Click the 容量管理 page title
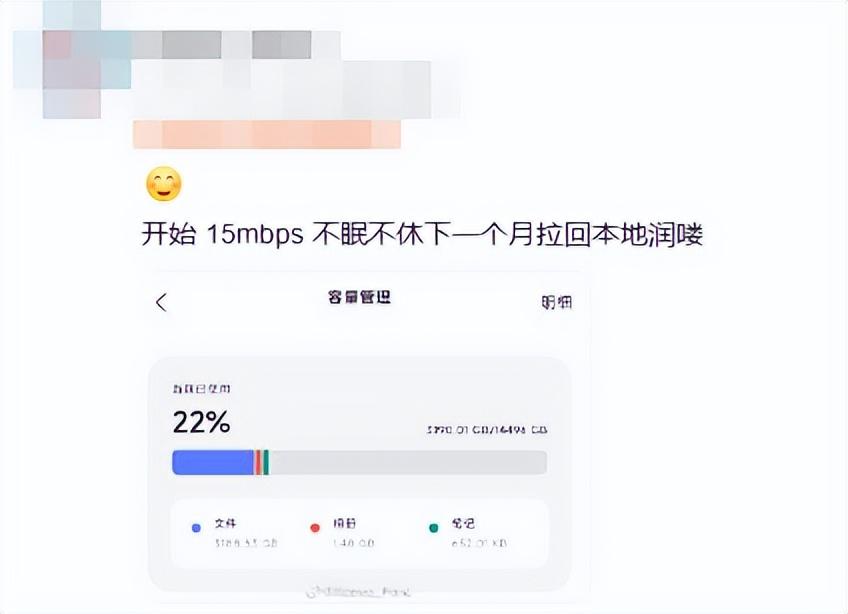848x614 pixels. point(359,297)
